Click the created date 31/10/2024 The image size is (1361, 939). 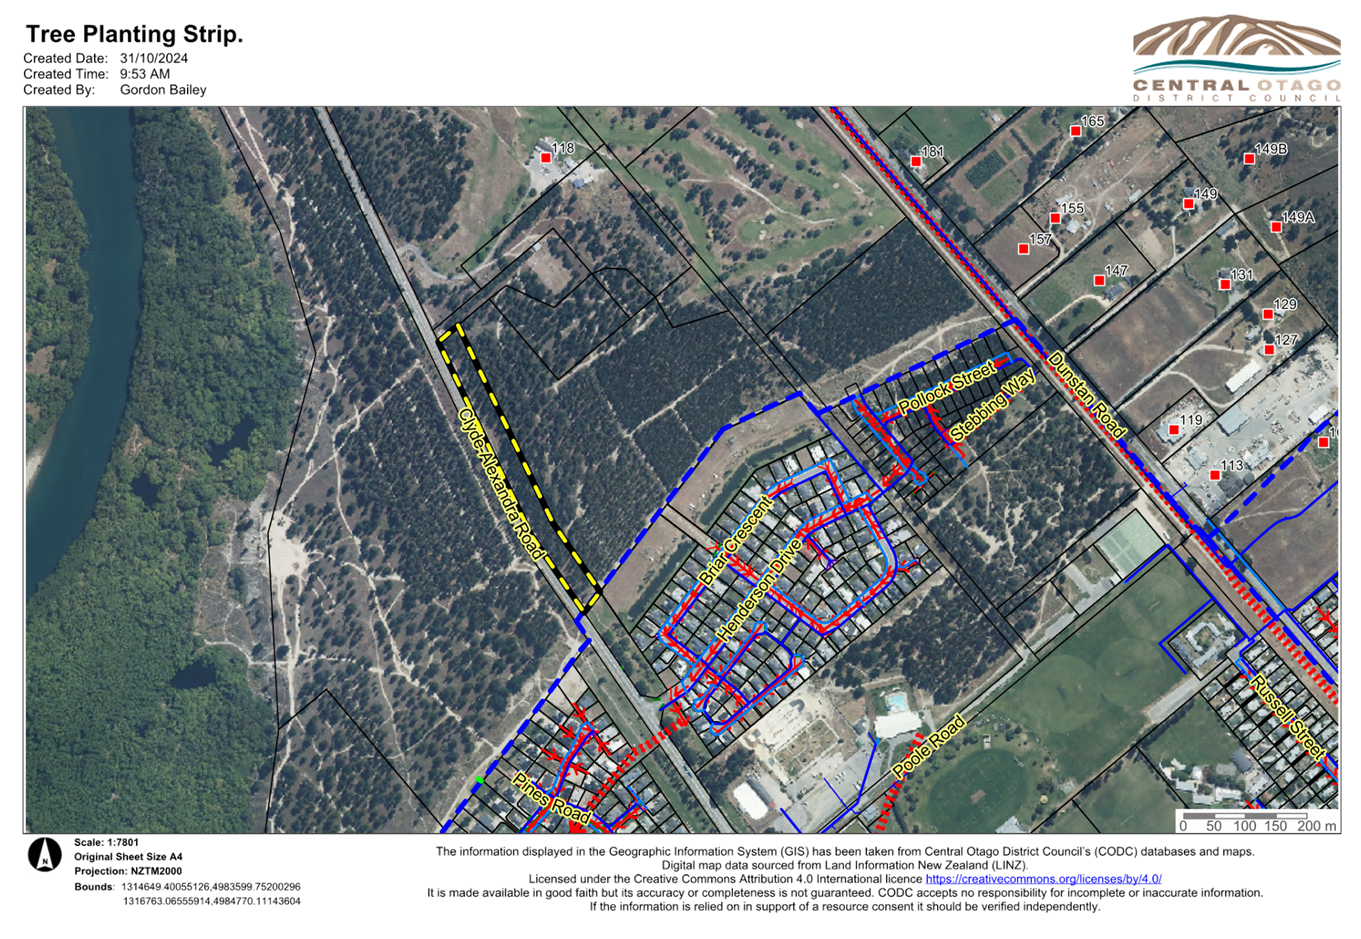(x=154, y=58)
